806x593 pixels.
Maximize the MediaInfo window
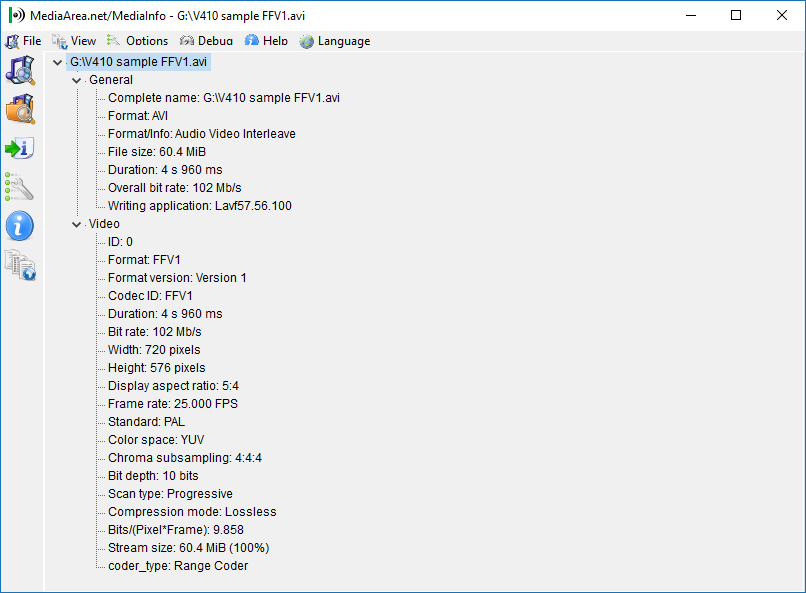(736, 15)
